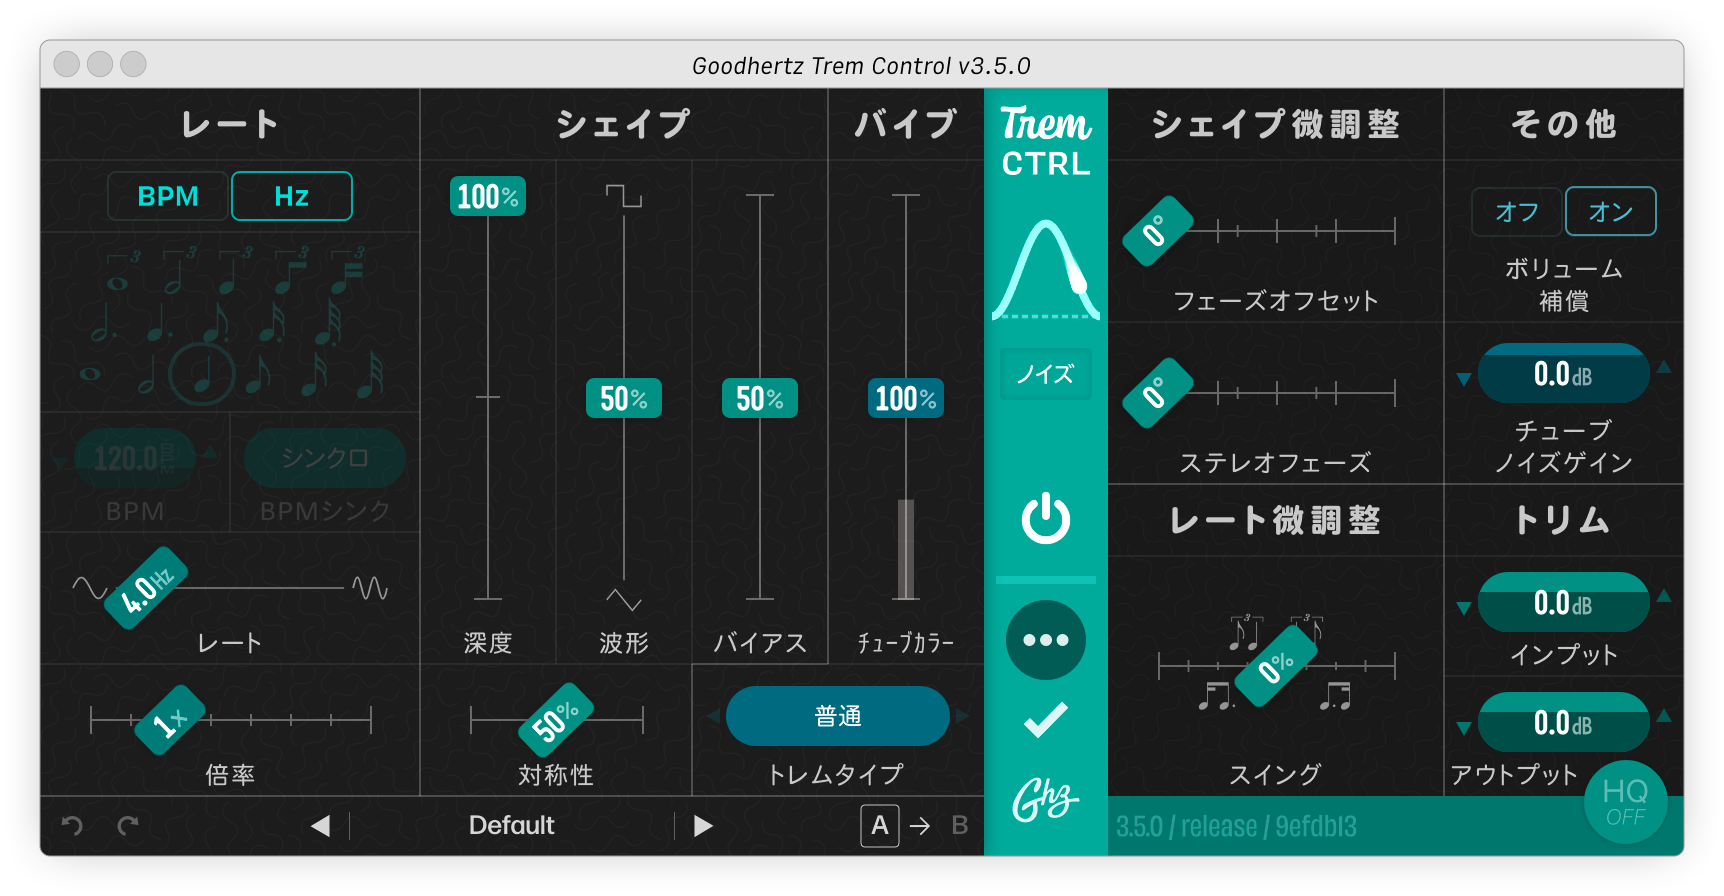Image resolution: width=1724 pixels, height=896 pixels.
Task: Turn volume compensation to オフ
Action: tap(1516, 212)
